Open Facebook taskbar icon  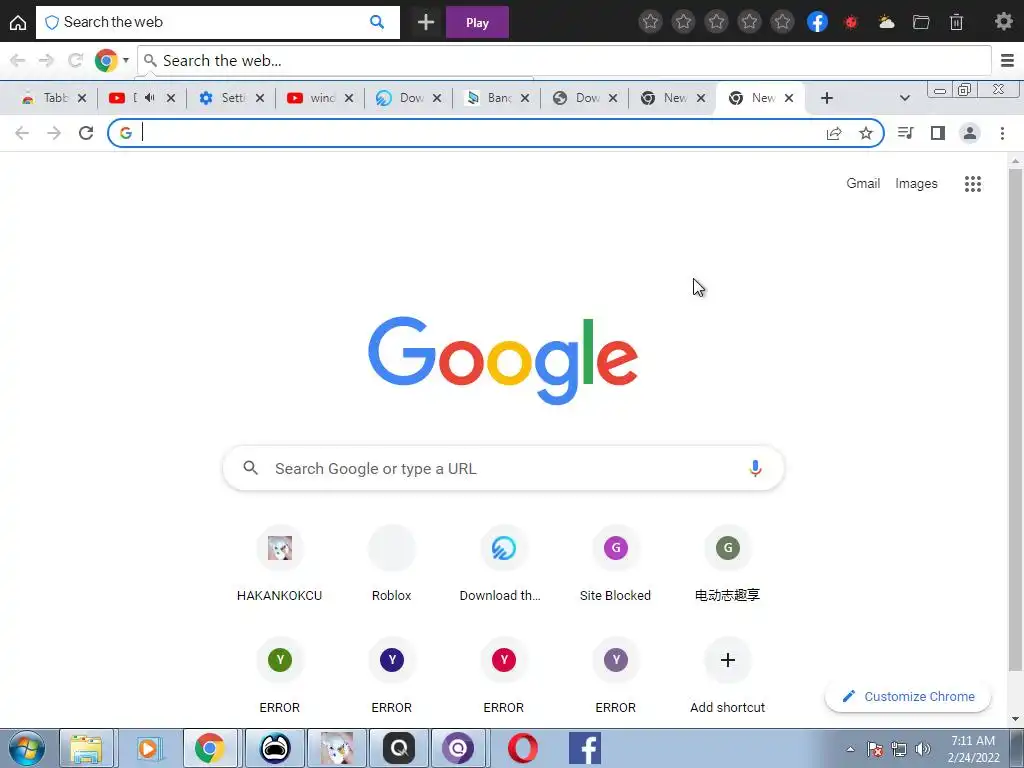click(584, 748)
